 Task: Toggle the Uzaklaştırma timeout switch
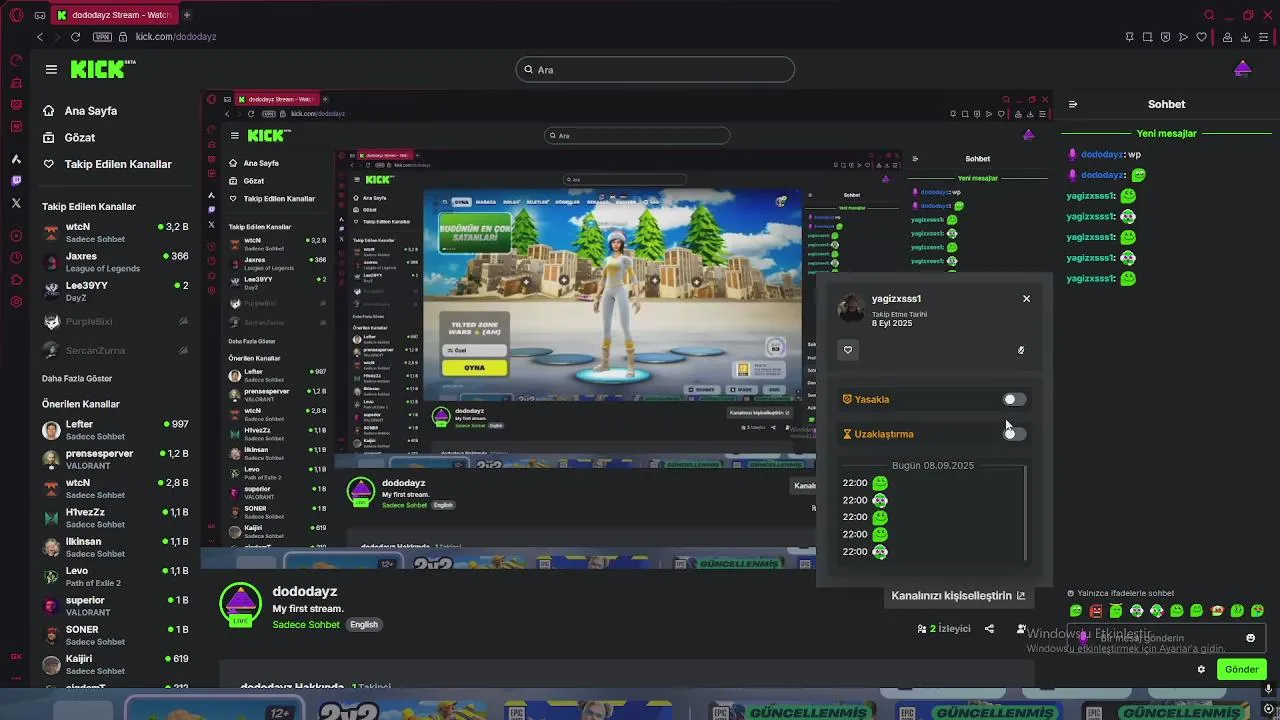pos(1014,434)
